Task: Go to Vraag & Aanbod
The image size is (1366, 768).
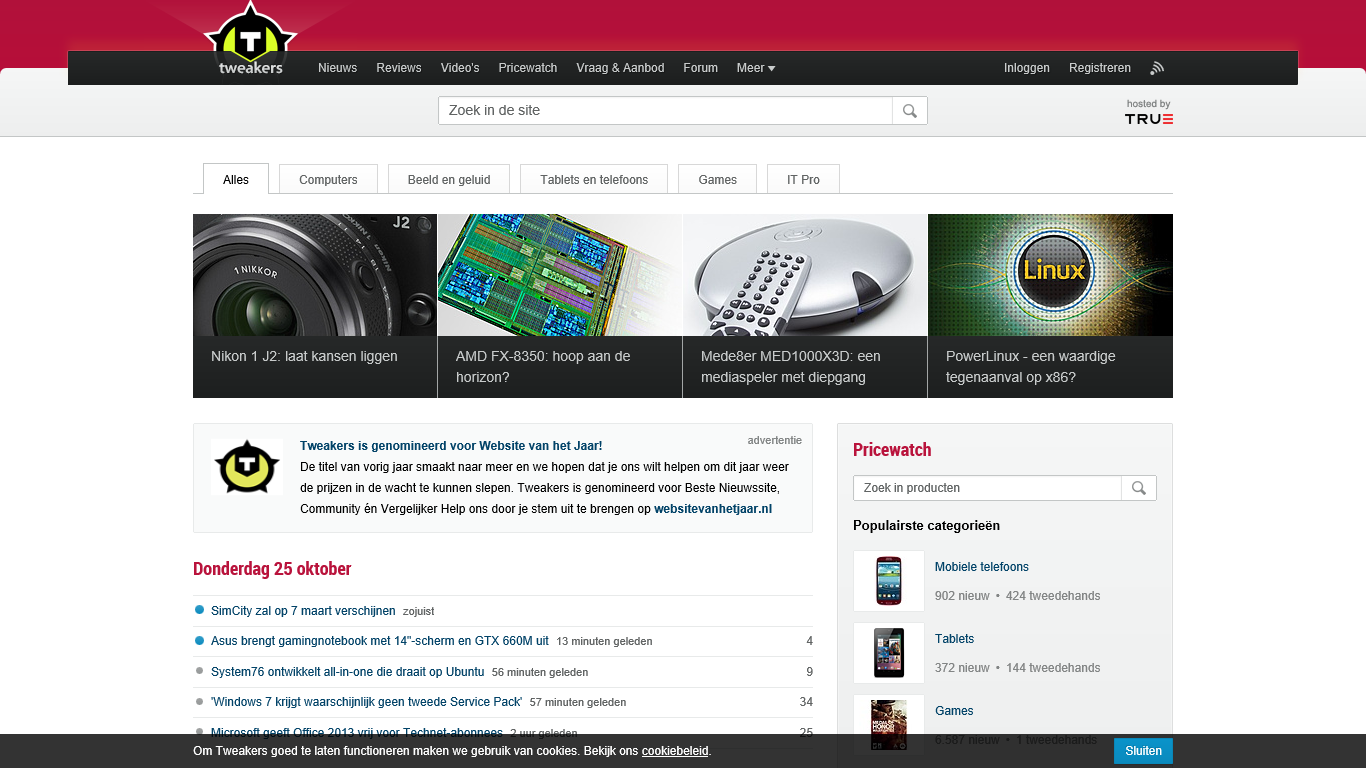Action: tap(620, 68)
